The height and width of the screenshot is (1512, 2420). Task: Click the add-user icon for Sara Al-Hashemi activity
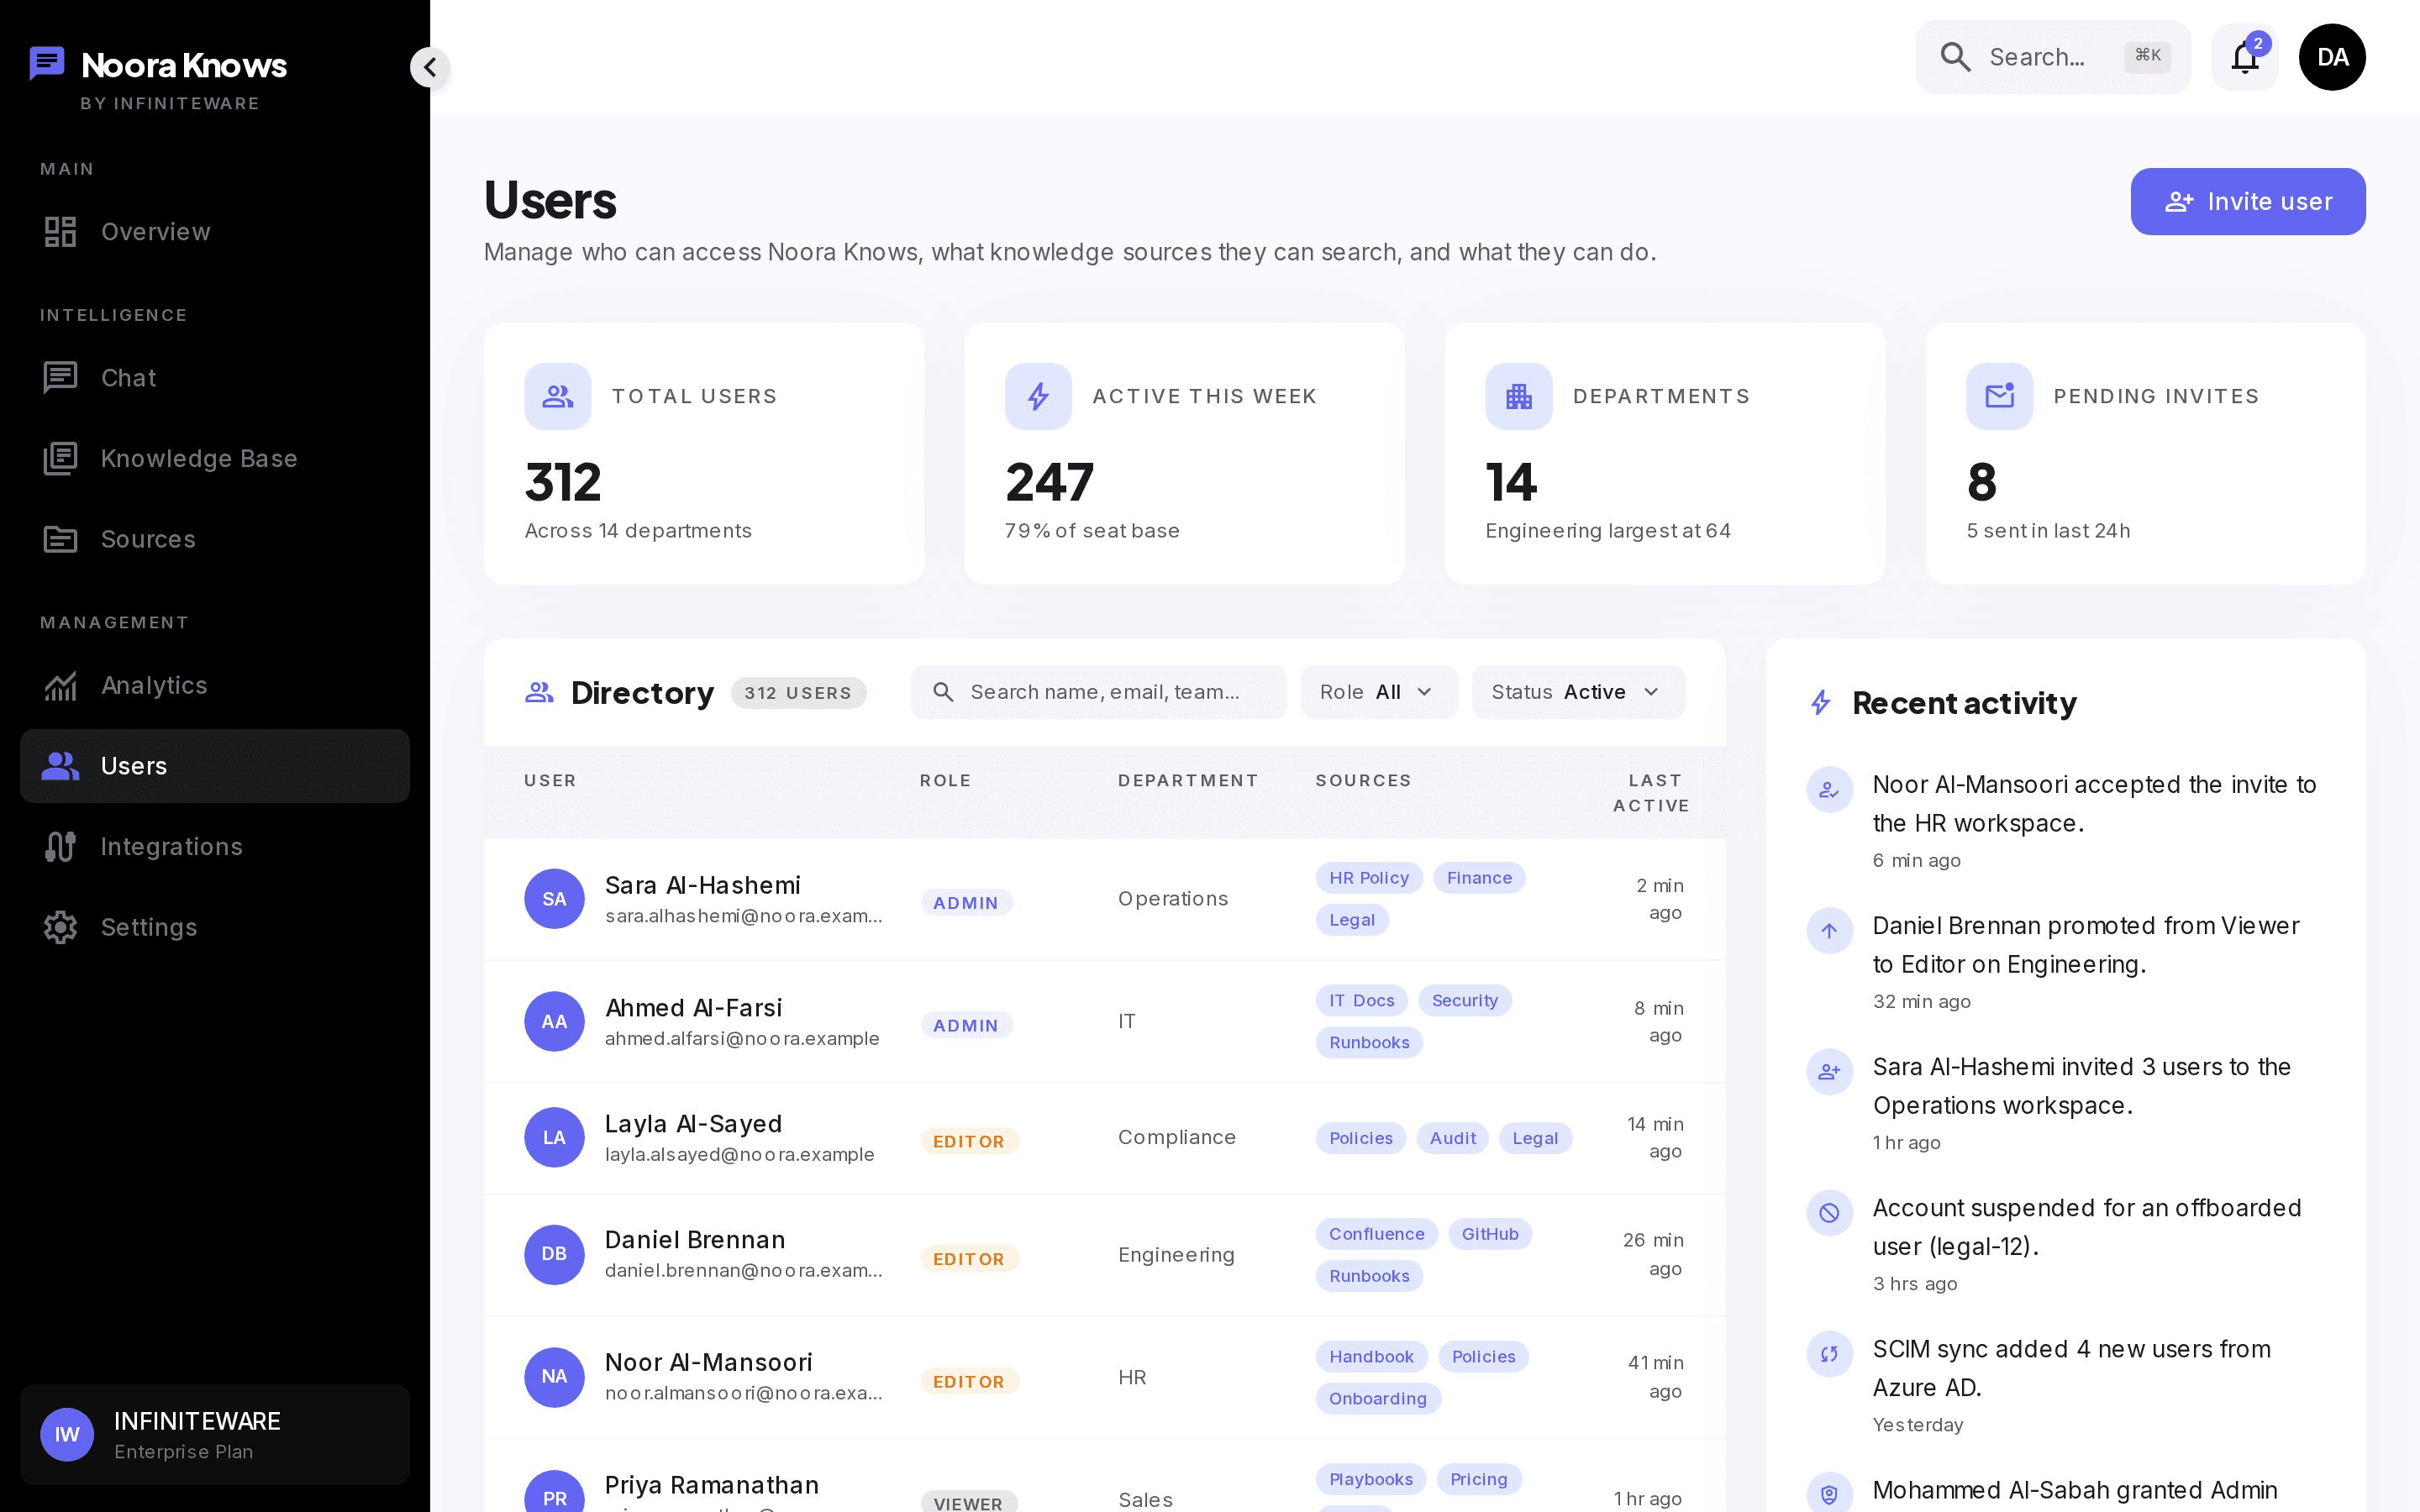pyautogui.click(x=1829, y=1072)
